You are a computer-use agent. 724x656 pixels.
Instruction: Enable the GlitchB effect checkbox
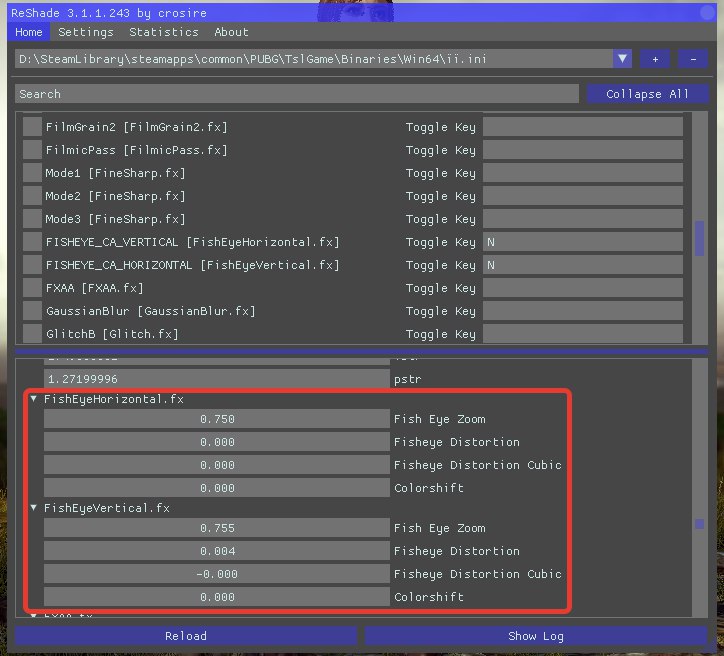(x=32, y=333)
